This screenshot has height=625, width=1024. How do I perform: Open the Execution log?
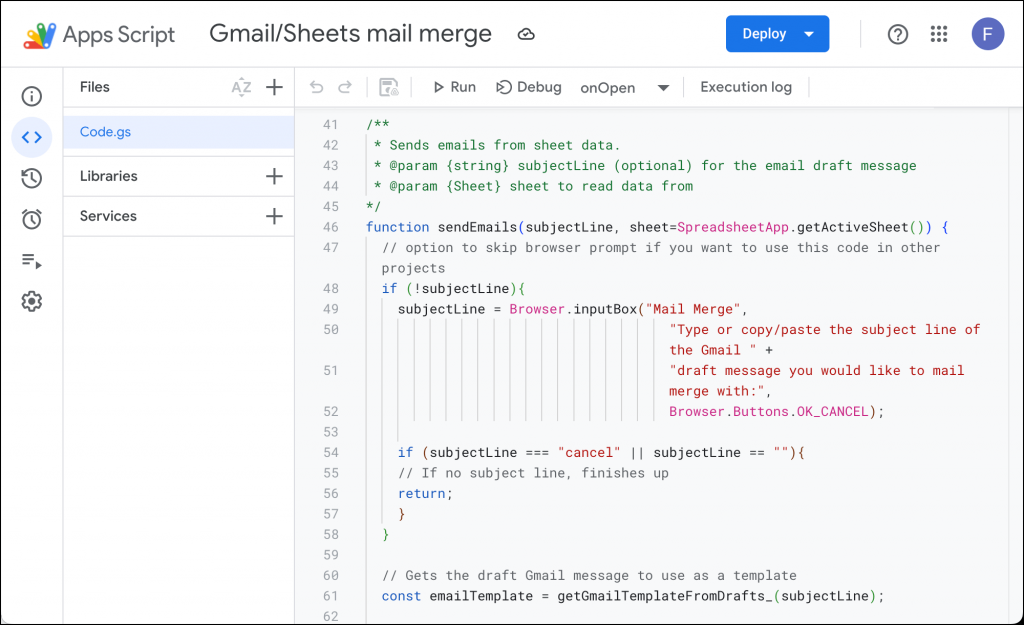point(745,87)
